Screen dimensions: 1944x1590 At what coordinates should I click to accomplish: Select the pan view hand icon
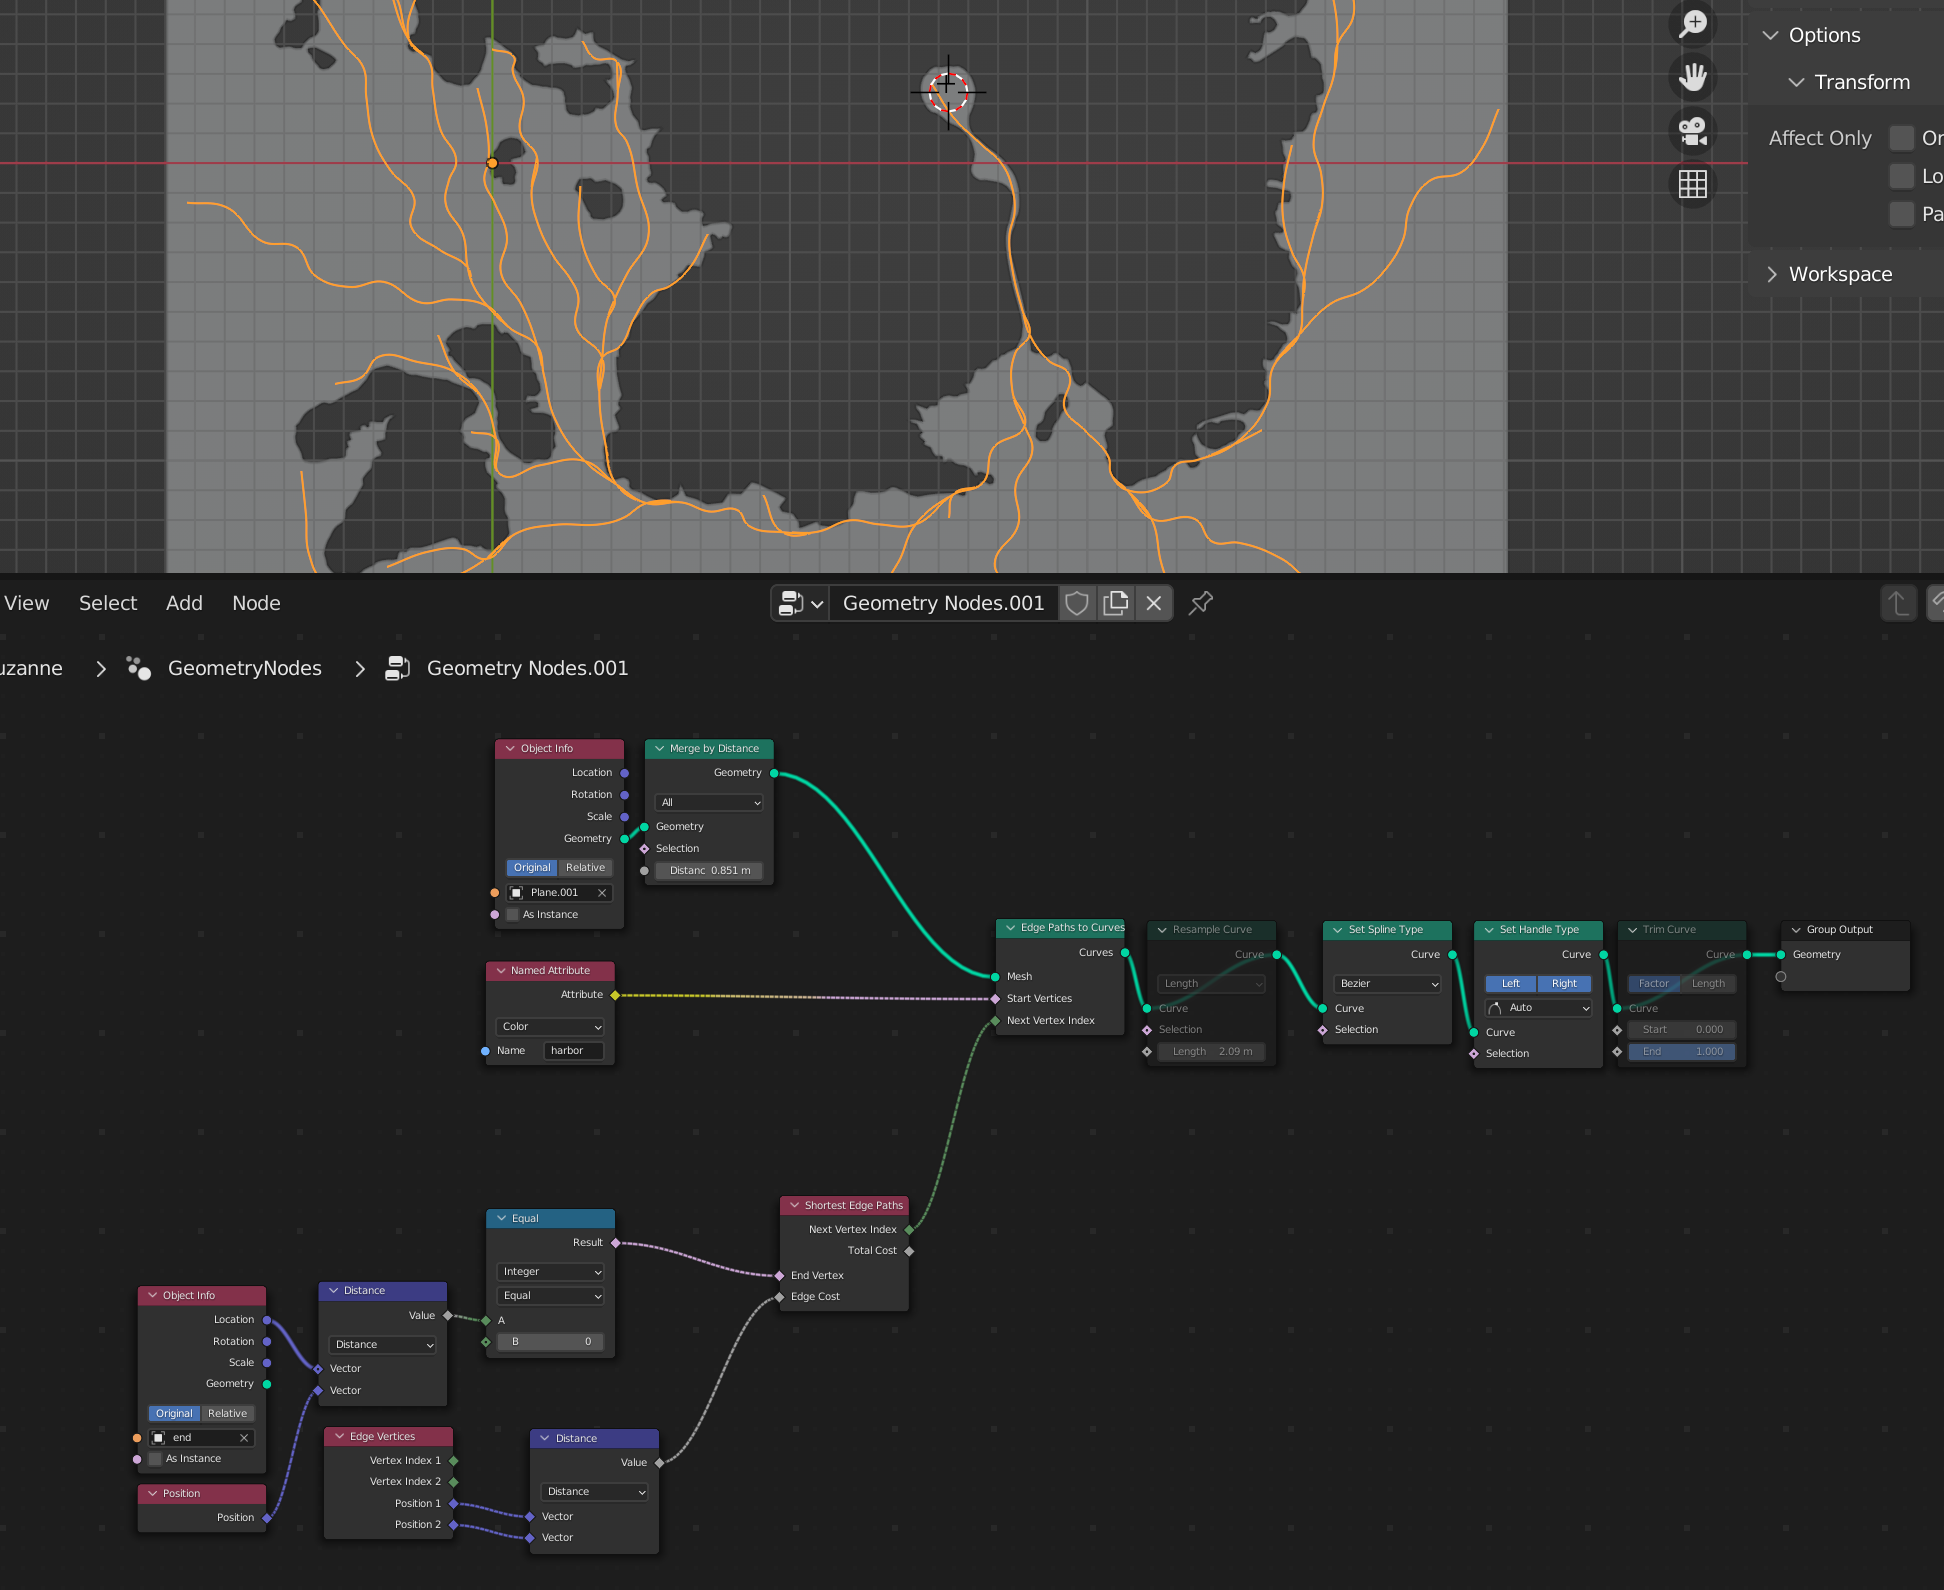tap(1693, 77)
